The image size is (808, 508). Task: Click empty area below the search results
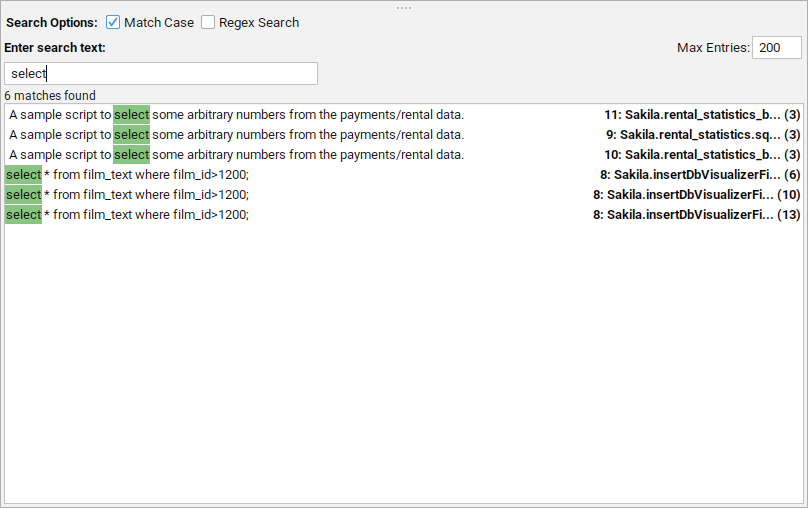pos(404,360)
